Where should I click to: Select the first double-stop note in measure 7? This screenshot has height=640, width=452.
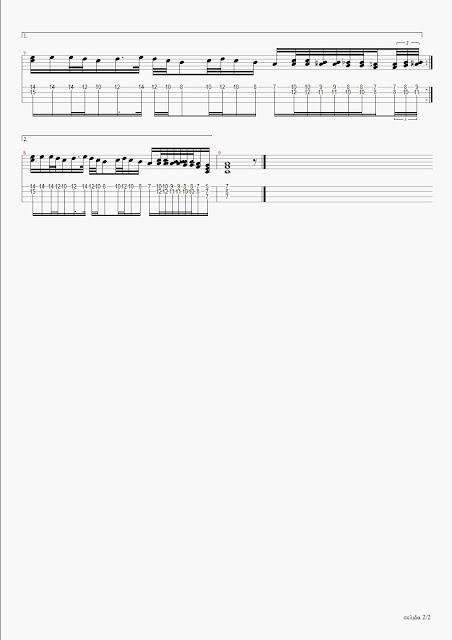[33, 59]
